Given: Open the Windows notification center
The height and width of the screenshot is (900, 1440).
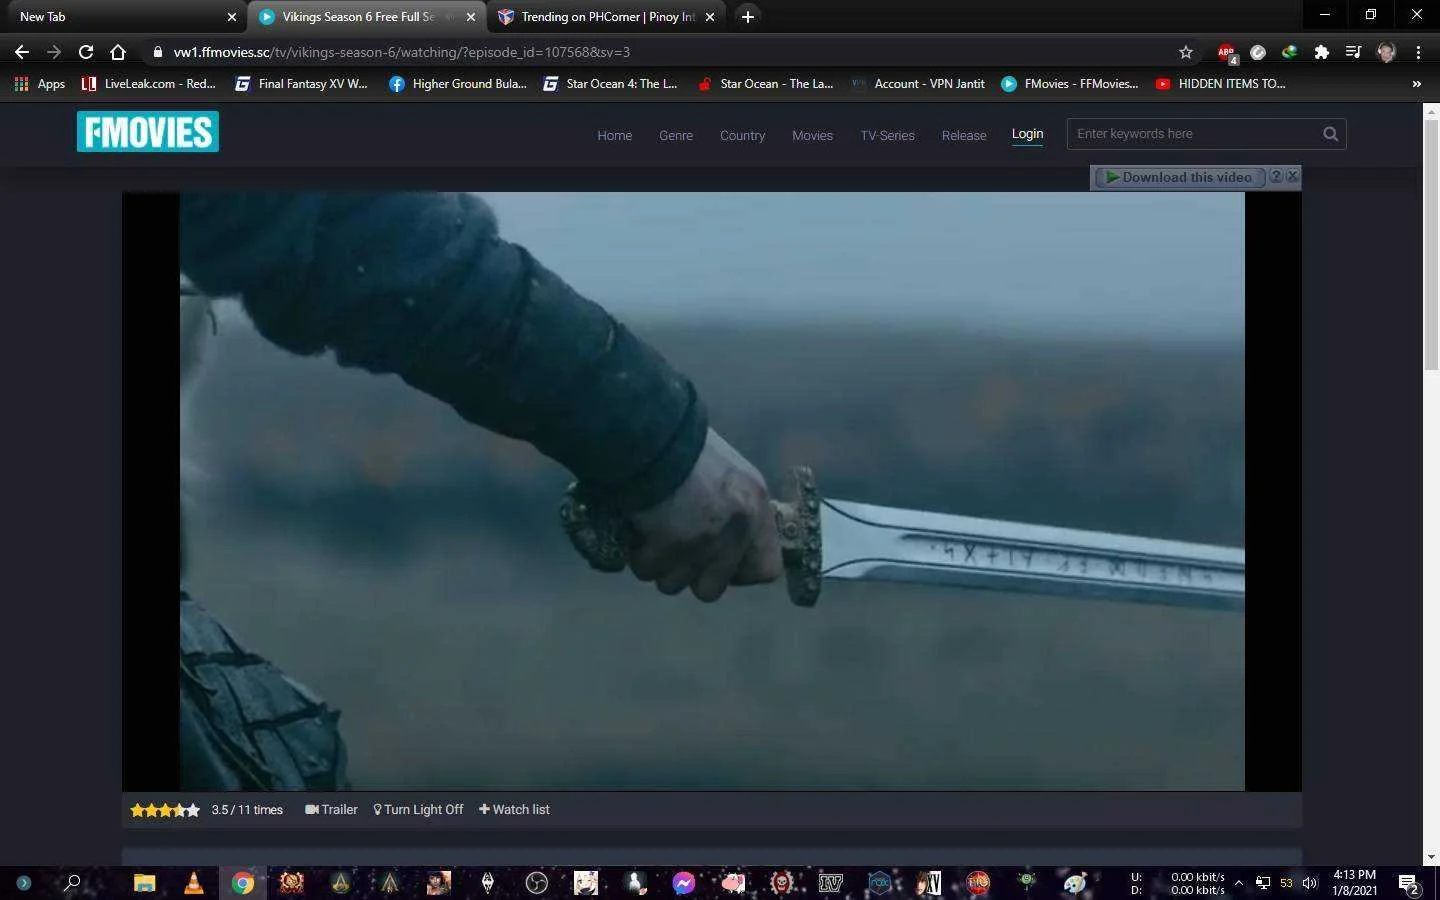Looking at the screenshot, I should click(x=1409, y=883).
